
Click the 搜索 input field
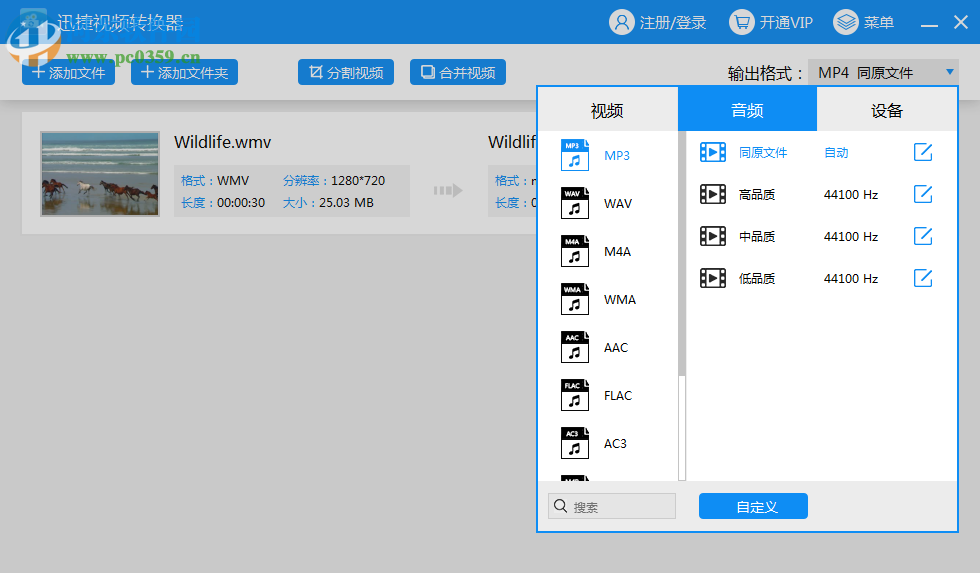[x=612, y=506]
